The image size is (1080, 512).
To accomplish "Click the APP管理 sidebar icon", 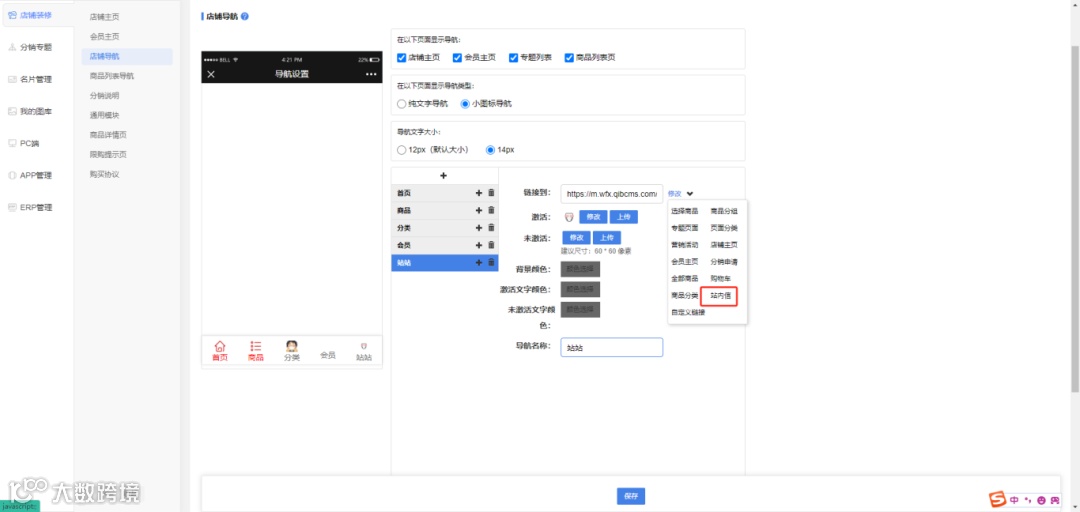I will [12, 175].
